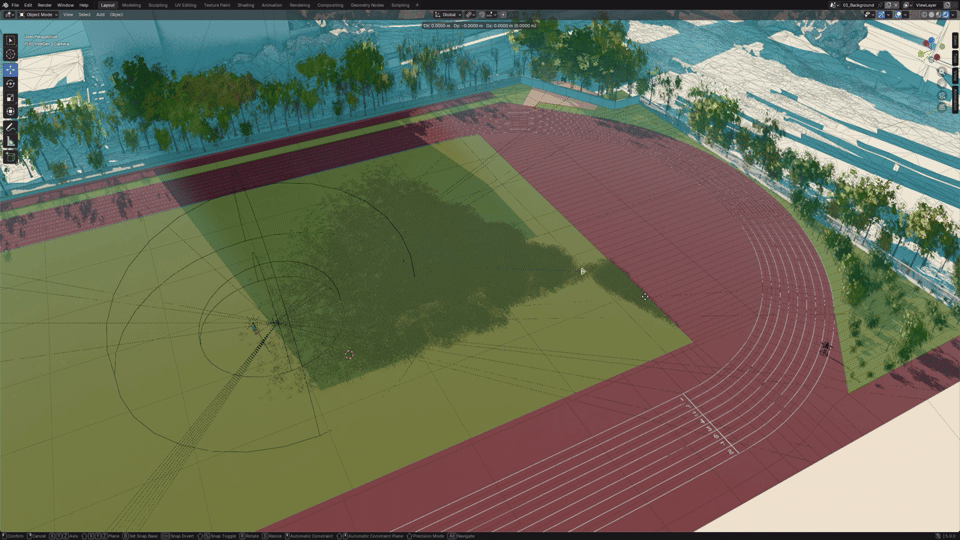
Task: Select the Add Cube tool
Action: coord(10,157)
